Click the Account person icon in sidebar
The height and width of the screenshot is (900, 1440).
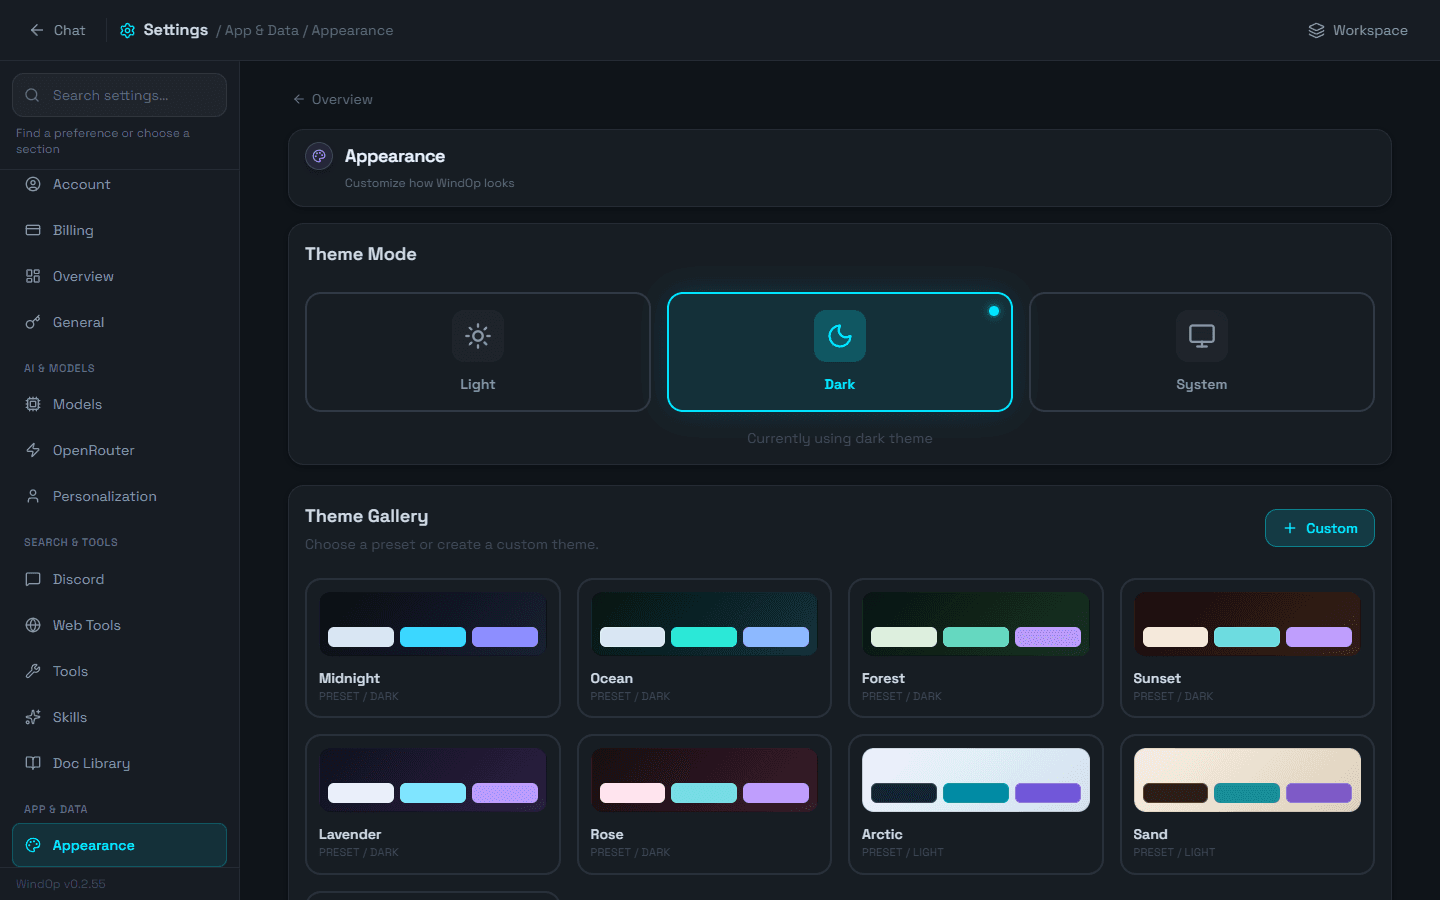click(x=33, y=184)
